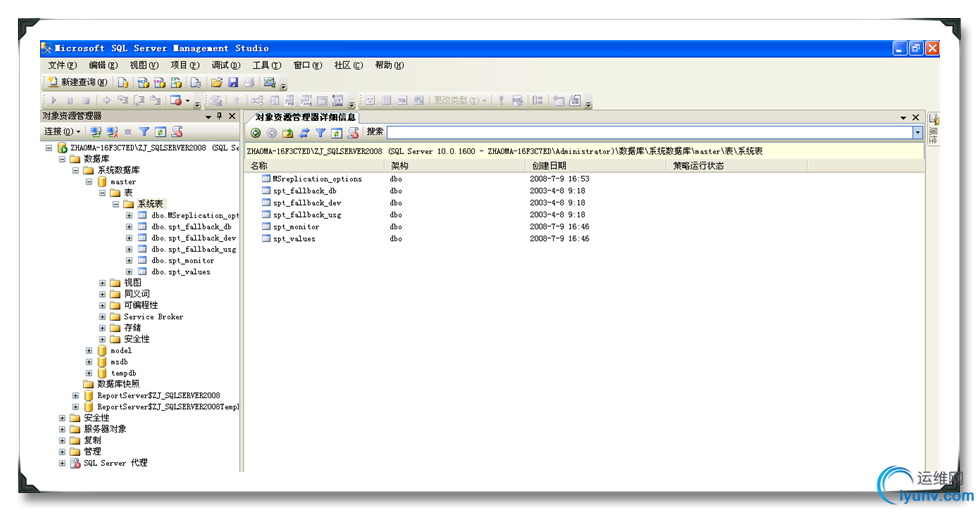The width and height of the screenshot is (980, 512).
Task: Click the Filter funnel icon in Object Explorer toolbar
Action: pos(144,132)
